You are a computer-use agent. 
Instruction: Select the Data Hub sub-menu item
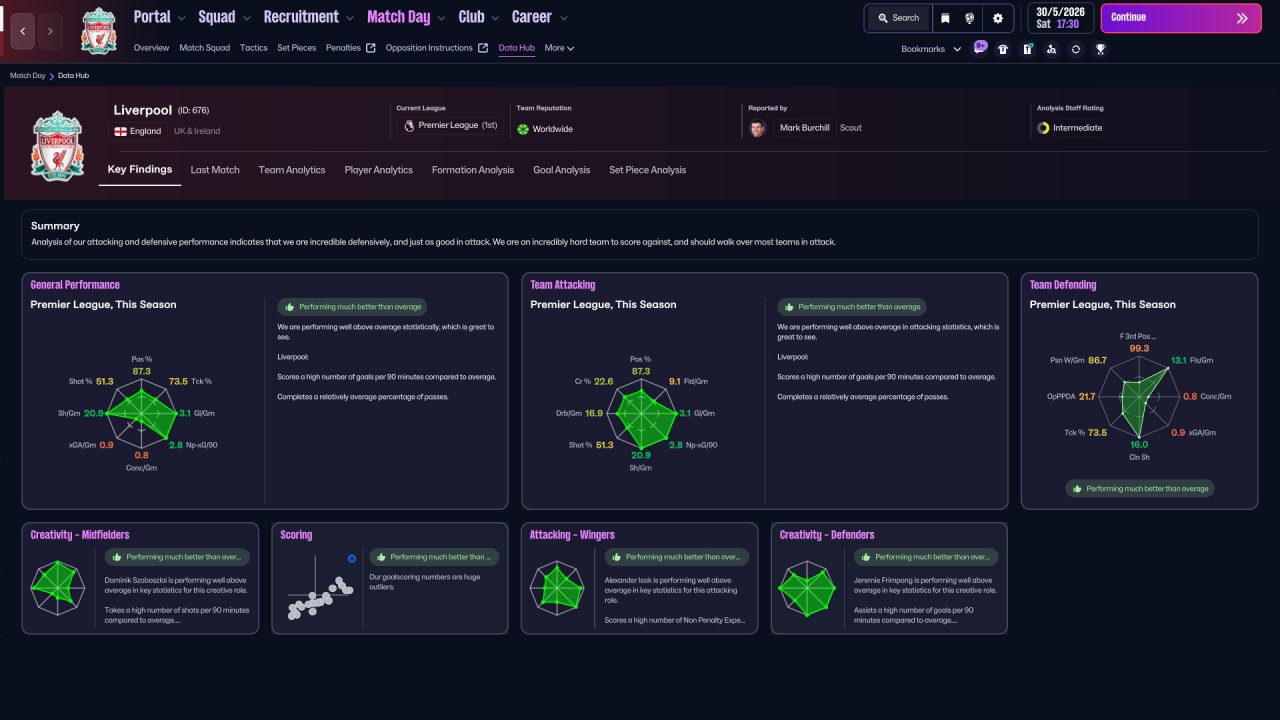(x=516, y=48)
